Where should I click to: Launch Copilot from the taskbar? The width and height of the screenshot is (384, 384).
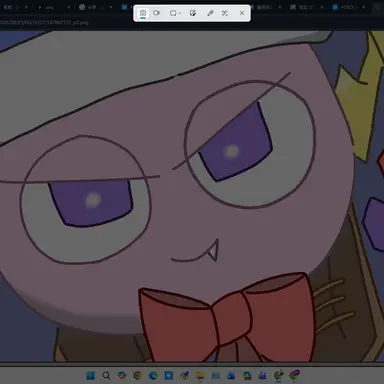pos(122,376)
